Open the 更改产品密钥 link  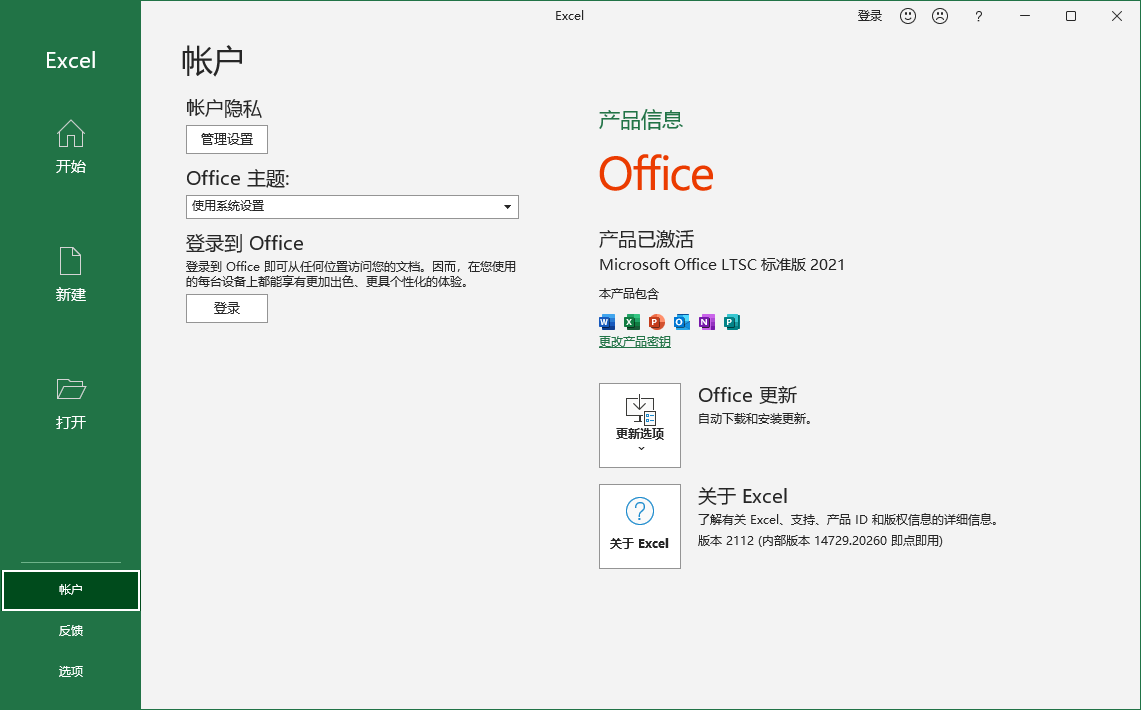tap(635, 342)
